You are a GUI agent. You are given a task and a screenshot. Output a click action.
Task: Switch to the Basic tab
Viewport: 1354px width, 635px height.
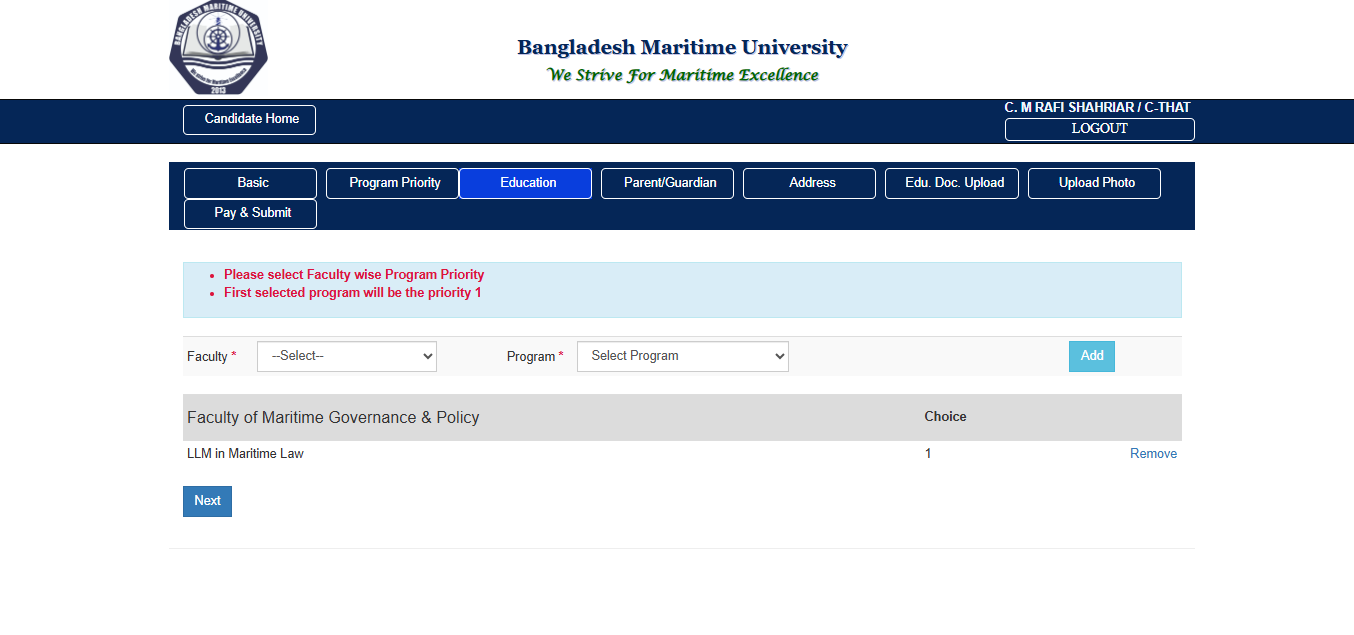[250, 183]
